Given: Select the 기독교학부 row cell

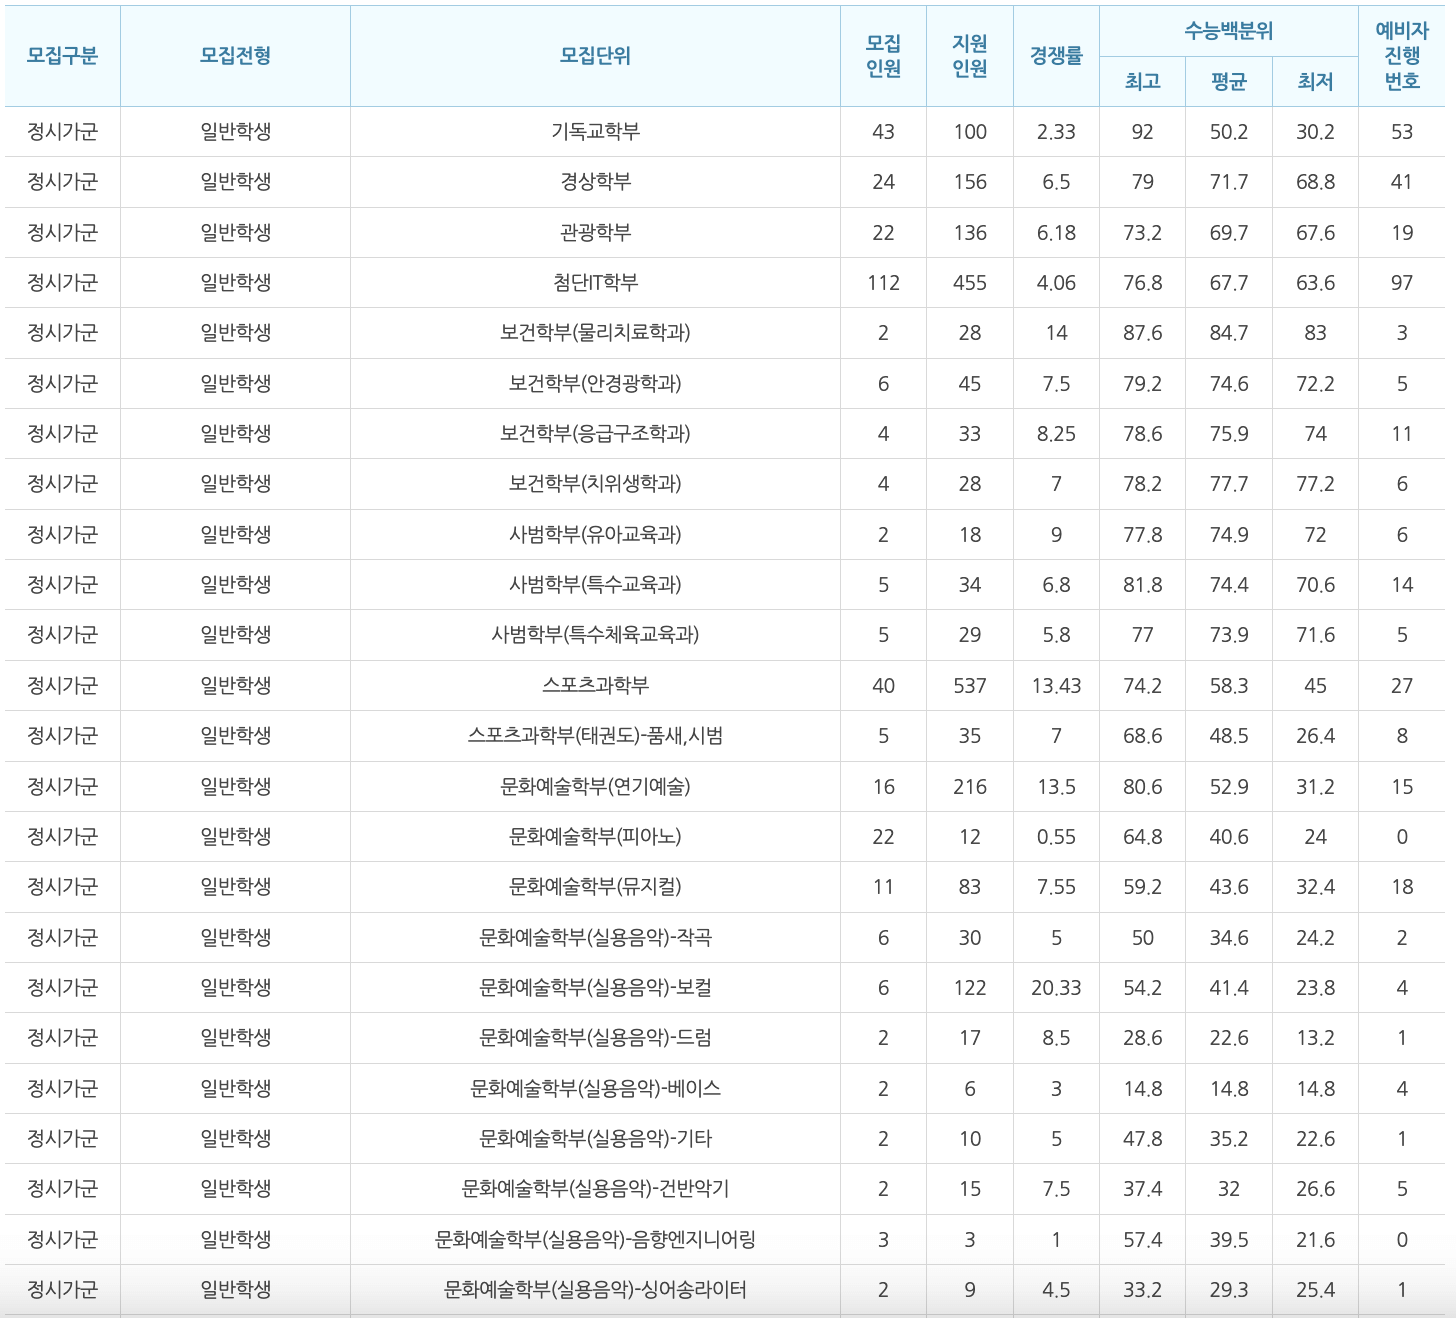Looking at the screenshot, I should (594, 131).
